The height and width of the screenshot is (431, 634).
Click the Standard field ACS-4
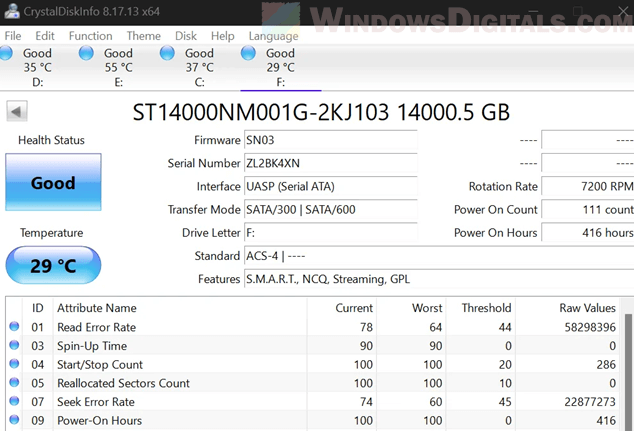439,256
